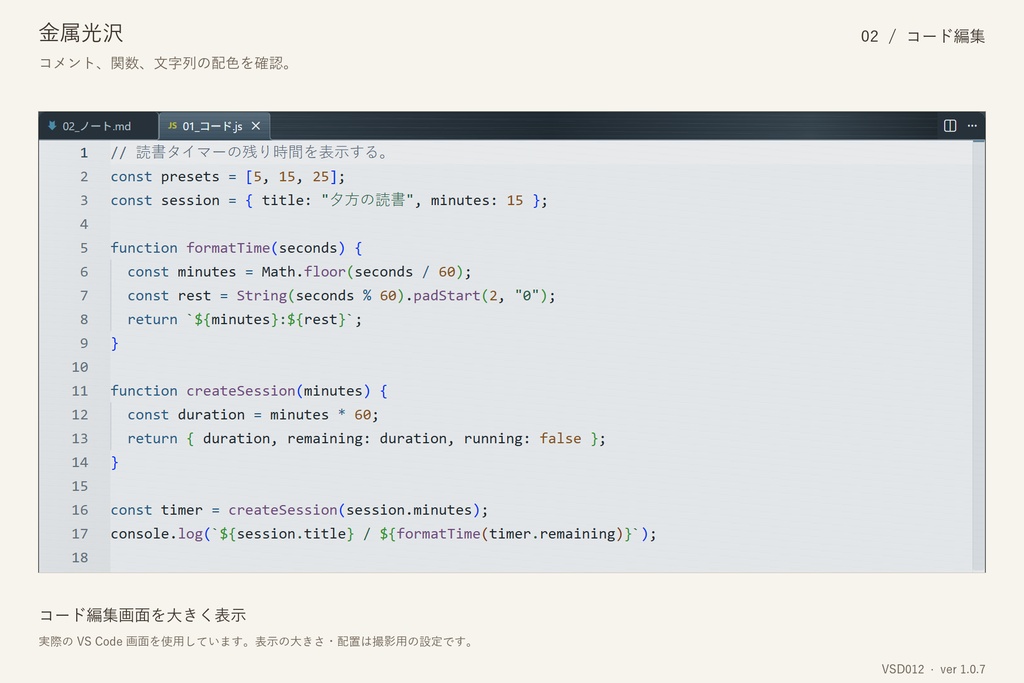Viewport: 1024px width, 683px height.
Task: Click the return keyword on line 8
Action: pos(152,319)
